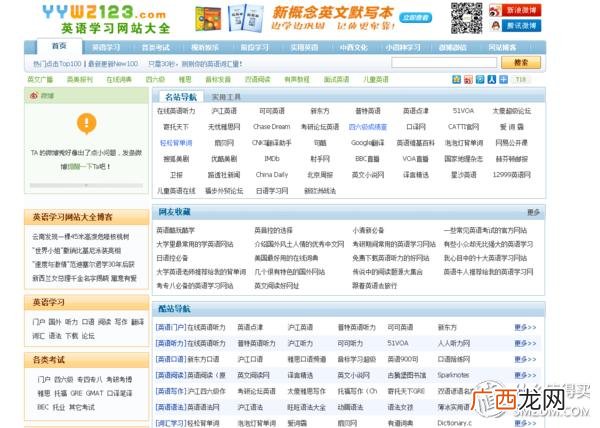Open the blue 轻松背单词 link in 名站导航
Screen dimensions: 600x428
tap(176, 143)
